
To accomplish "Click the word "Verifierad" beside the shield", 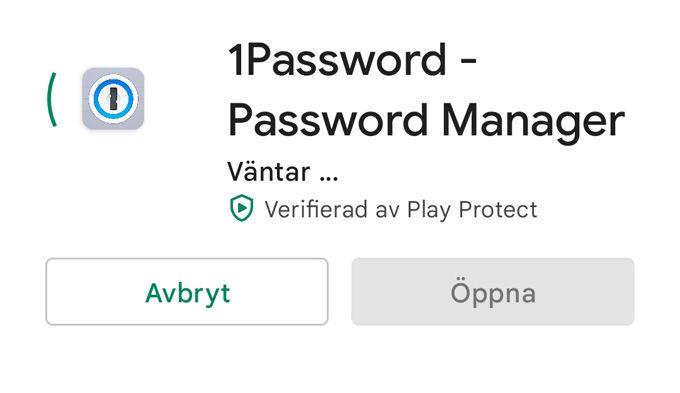I will tap(317, 210).
